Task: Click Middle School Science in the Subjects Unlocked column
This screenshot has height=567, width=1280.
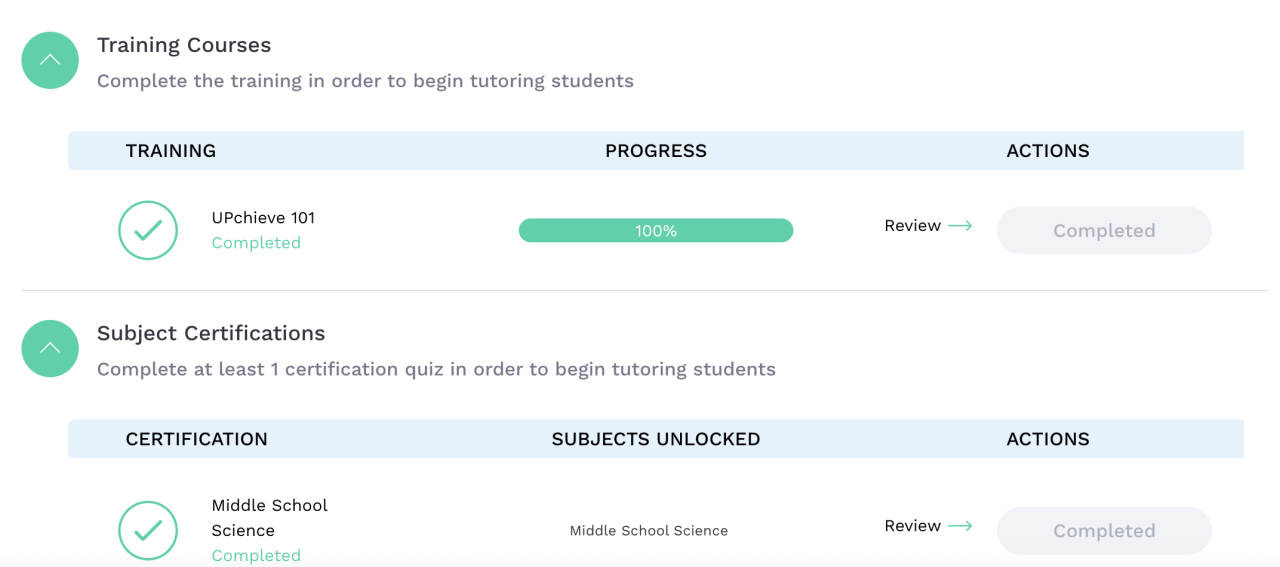Action: (649, 531)
